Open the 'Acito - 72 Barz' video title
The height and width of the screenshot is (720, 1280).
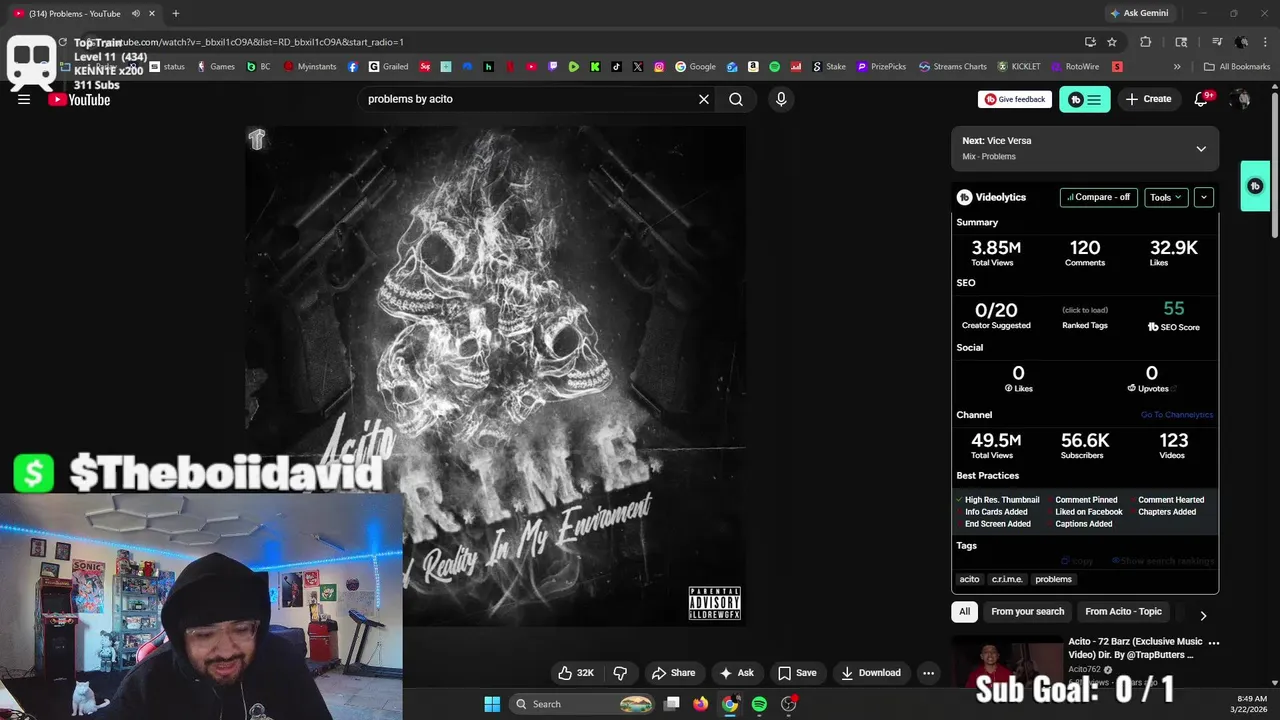pyautogui.click(x=1135, y=648)
